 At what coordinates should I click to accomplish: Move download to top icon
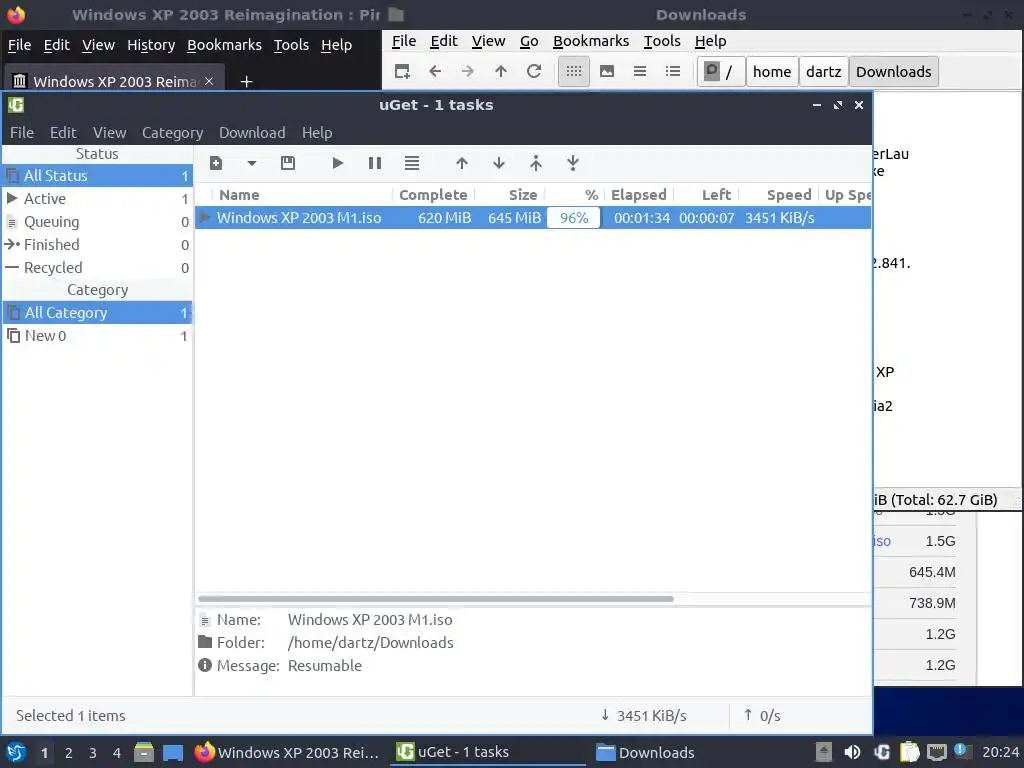click(536, 163)
